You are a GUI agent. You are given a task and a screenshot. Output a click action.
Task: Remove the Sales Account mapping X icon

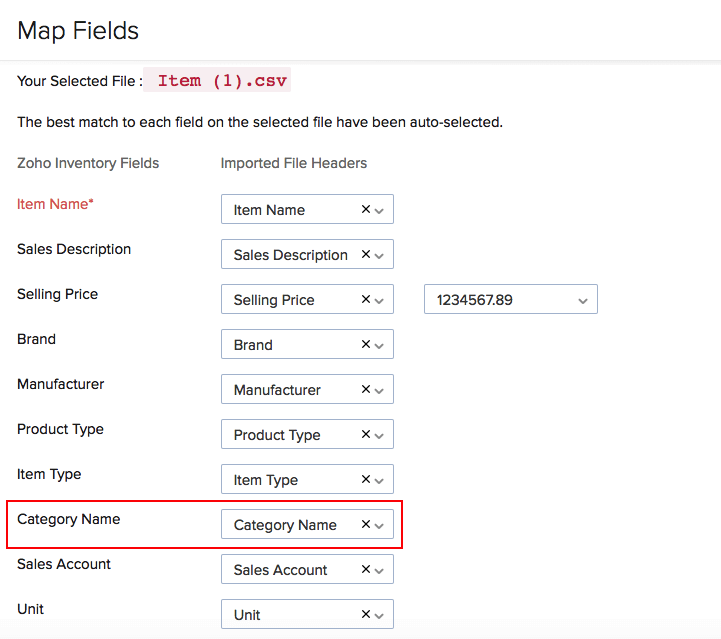(365, 570)
